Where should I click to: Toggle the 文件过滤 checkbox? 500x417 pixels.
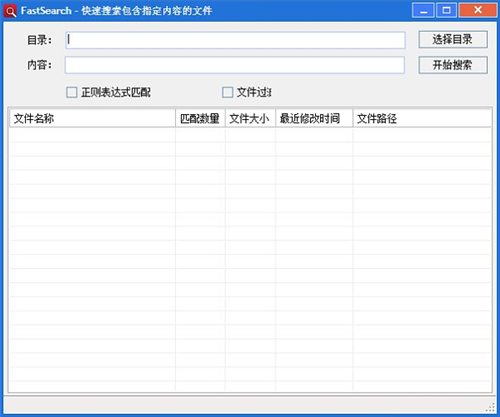pos(227,92)
